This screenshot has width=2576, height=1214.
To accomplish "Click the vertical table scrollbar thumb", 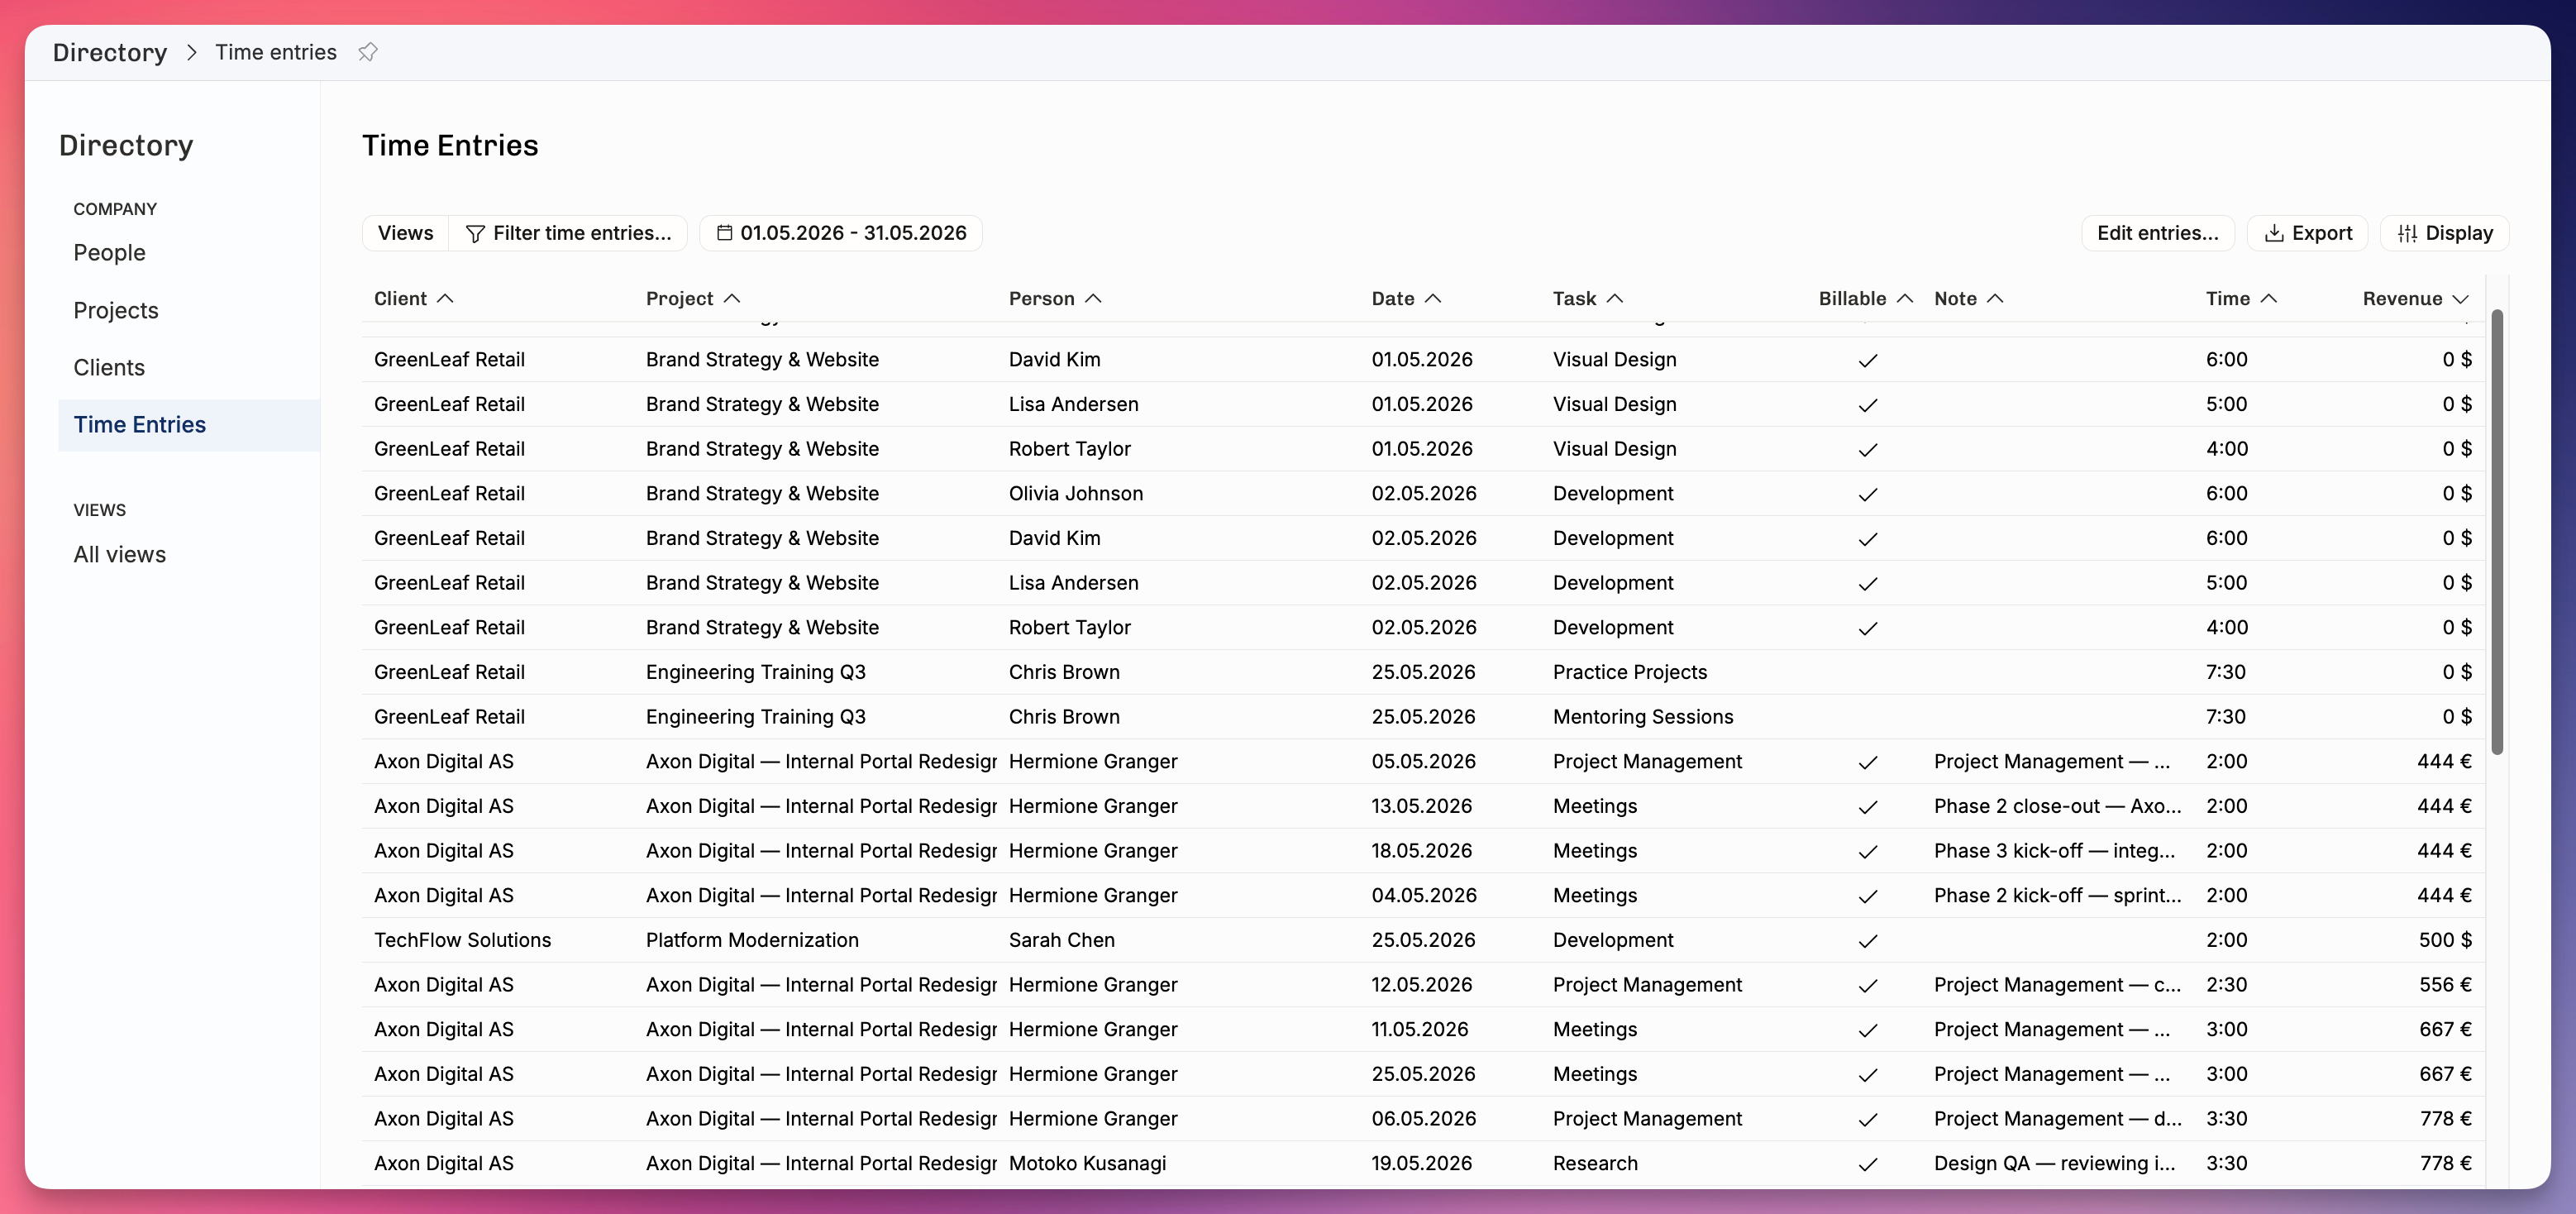I will [2497, 532].
